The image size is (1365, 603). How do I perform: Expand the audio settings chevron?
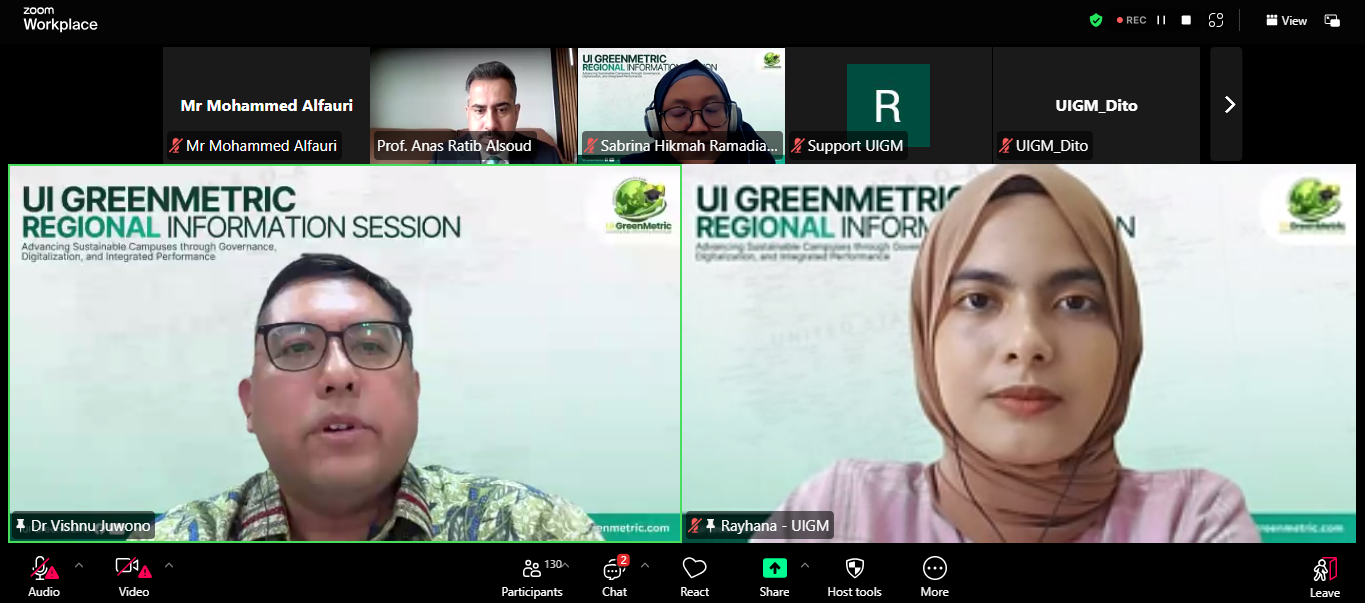(79, 565)
